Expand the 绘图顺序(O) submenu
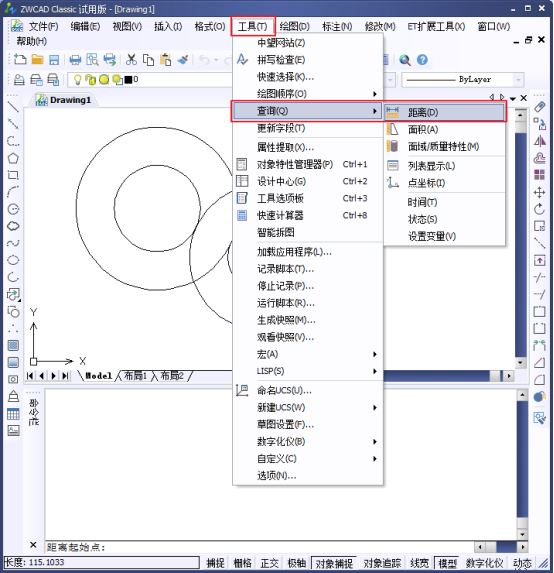Image resolution: width=554 pixels, height=573 pixels. click(308, 94)
